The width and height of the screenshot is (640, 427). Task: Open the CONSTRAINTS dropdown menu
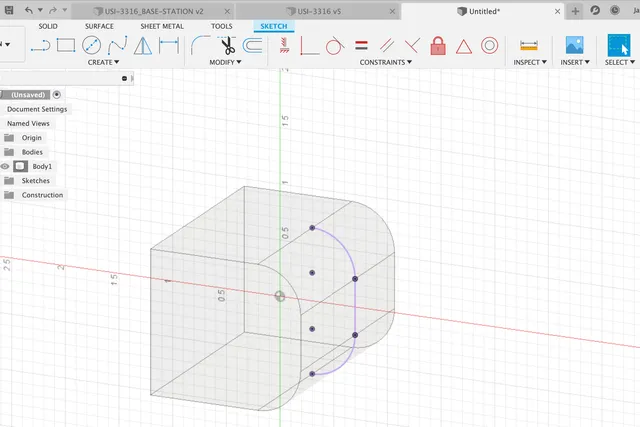[386, 62]
